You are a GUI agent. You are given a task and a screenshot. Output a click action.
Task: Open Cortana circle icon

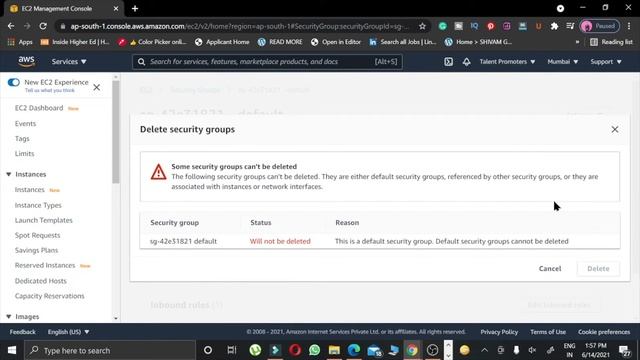coord(208,350)
